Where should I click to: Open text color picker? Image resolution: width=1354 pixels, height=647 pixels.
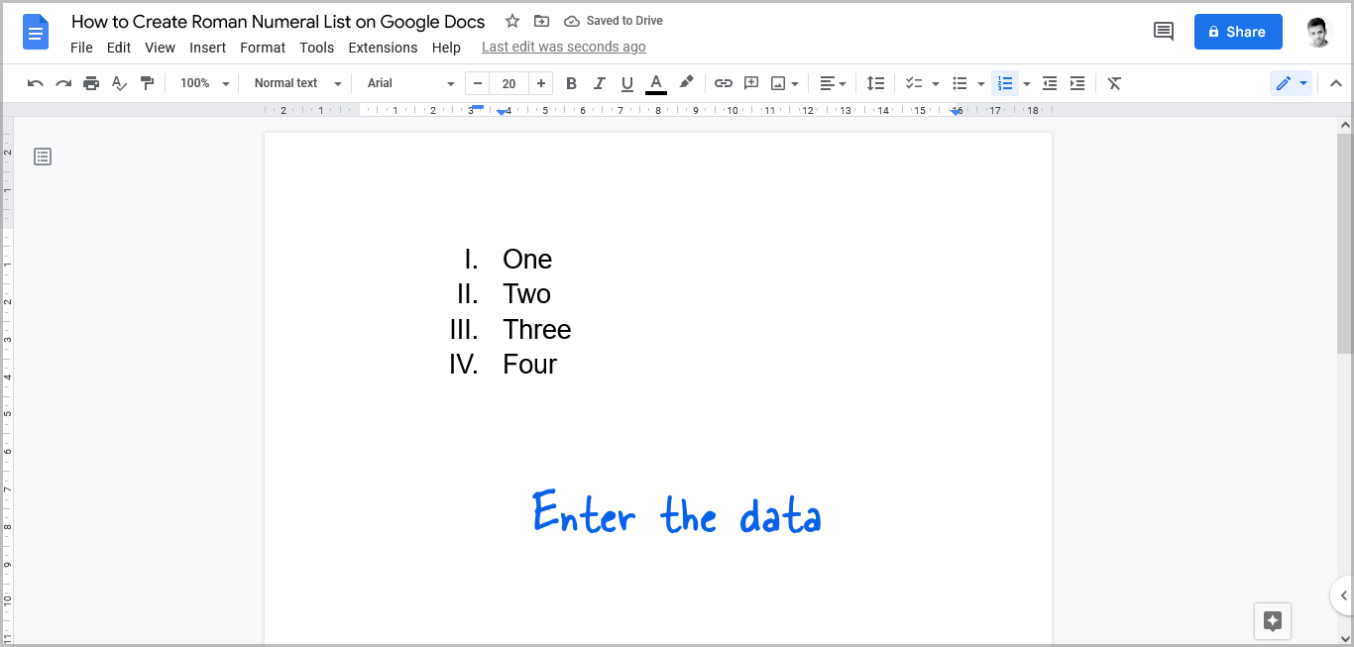coord(656,83)
